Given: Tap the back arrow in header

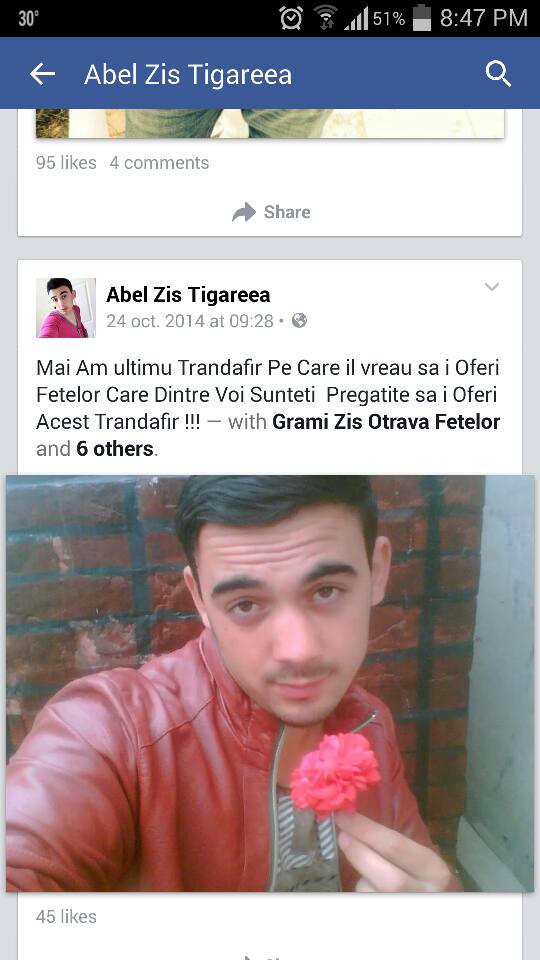Looking at the screenshot, I should tap(42, 74).
